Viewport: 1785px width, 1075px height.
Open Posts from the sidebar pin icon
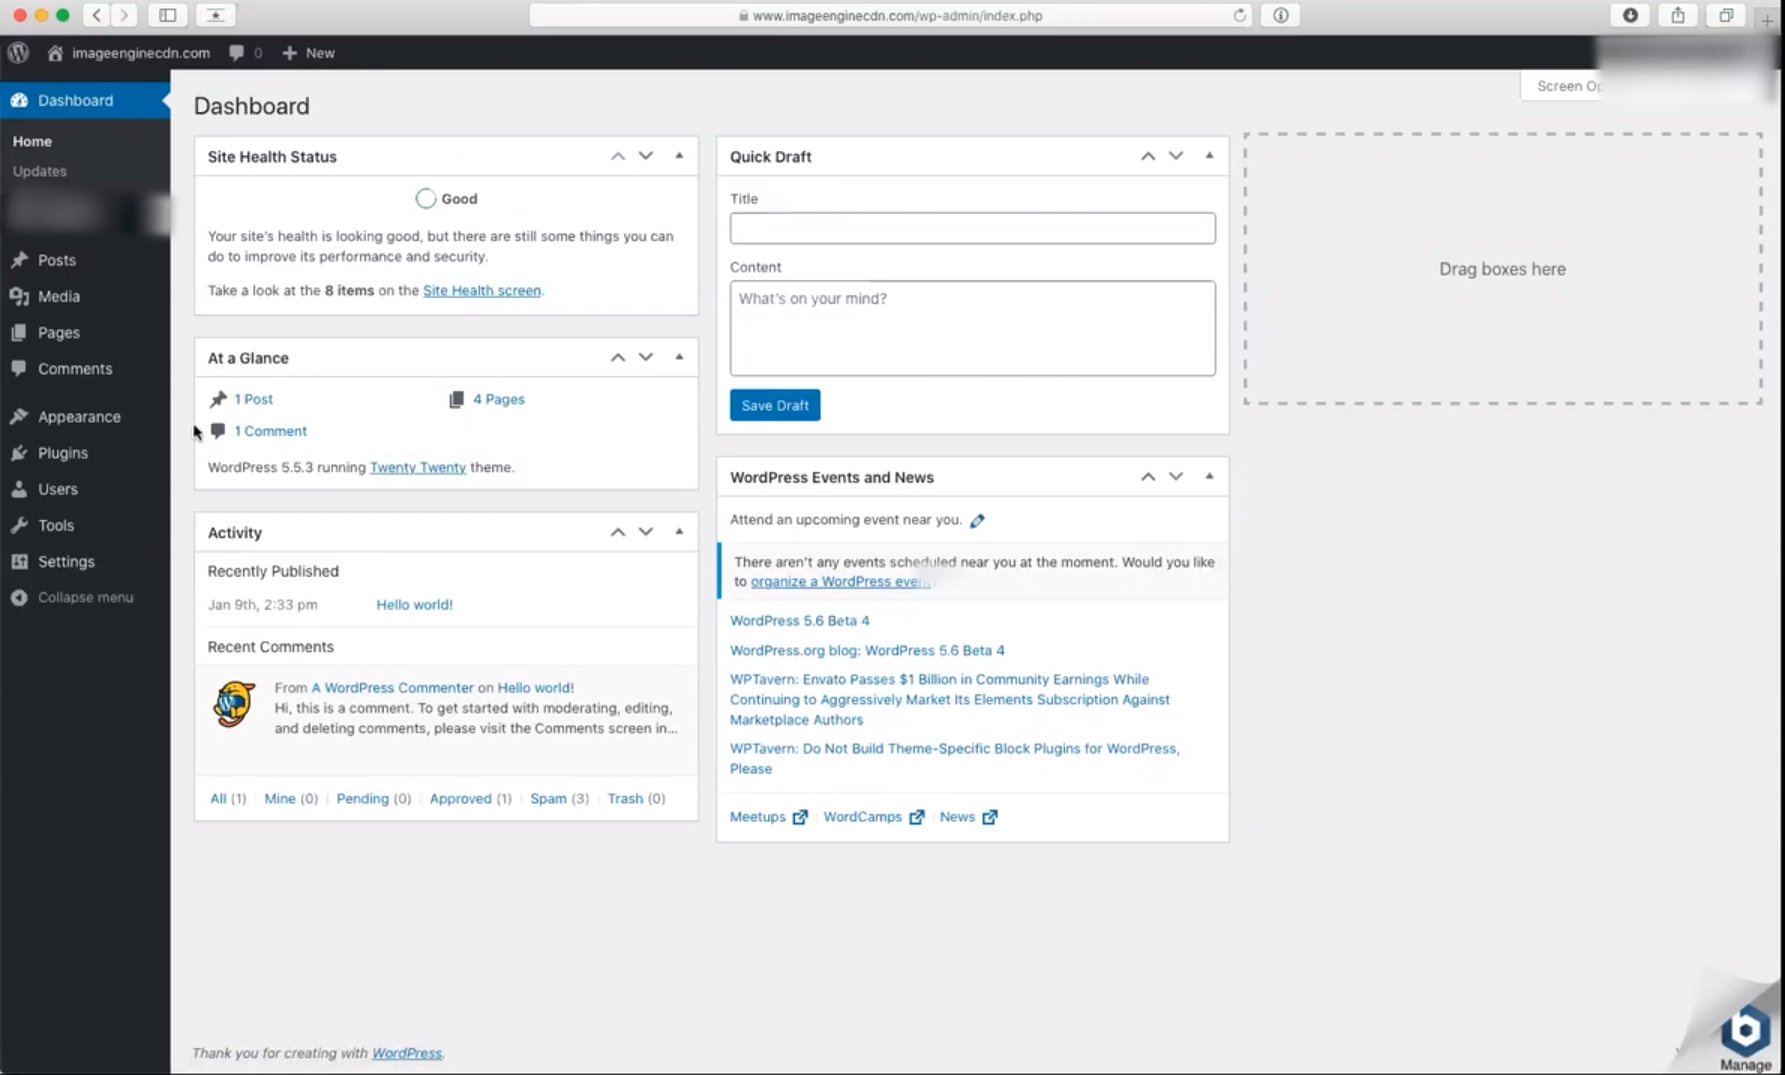[19, 260]
